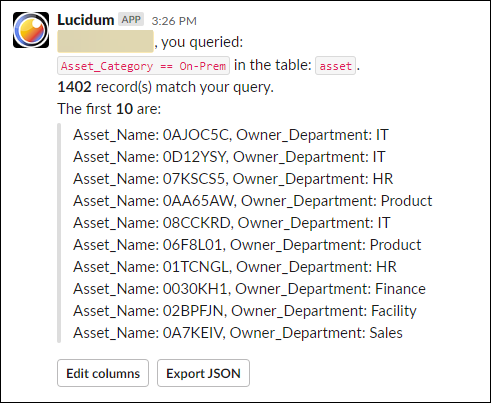Select the 06F8L01 Product asset row
Screen dimensions: 491x403
click(247, 245)
